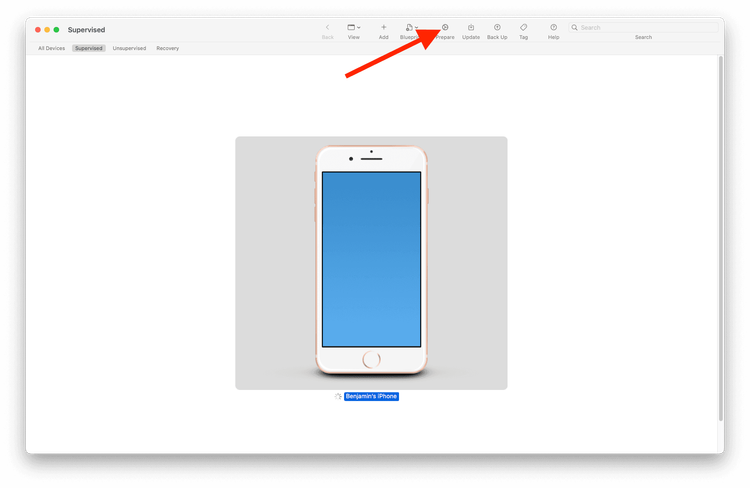Click the Benjamin's iPhone name label

coord(371,397)
